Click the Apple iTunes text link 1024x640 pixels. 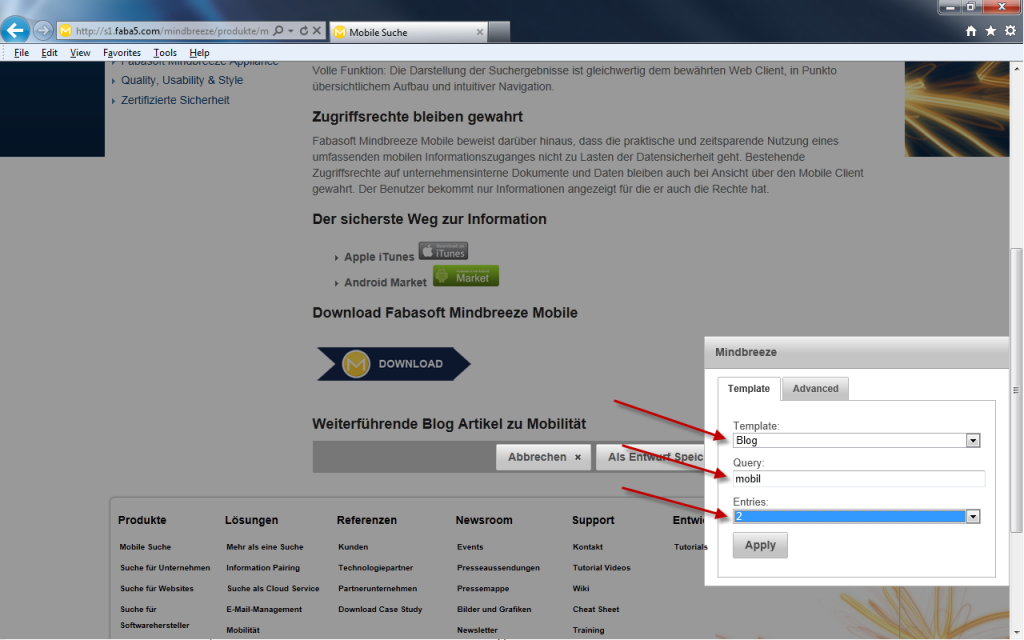379,257
